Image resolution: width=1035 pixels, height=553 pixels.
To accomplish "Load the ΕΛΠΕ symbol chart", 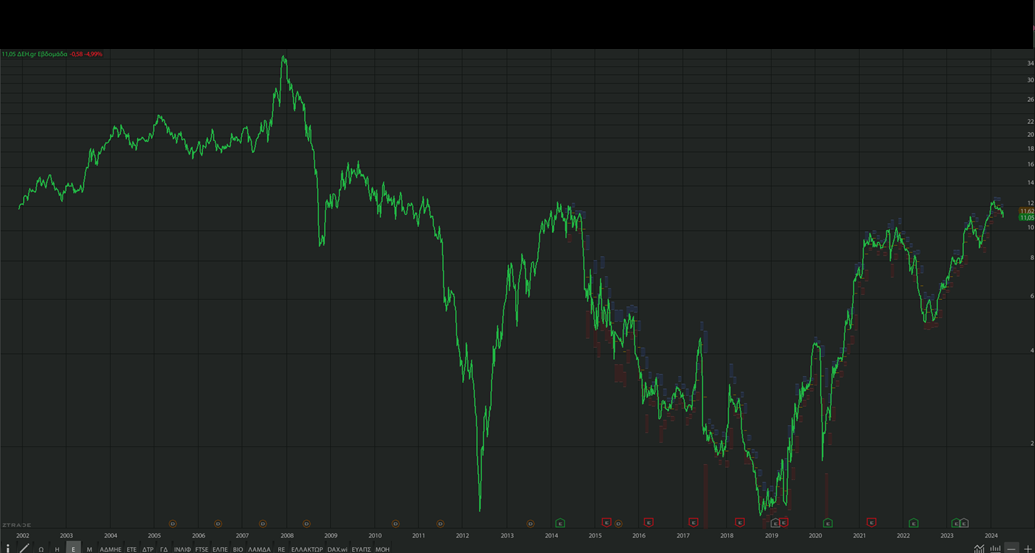I will click(x=220, y=549).
